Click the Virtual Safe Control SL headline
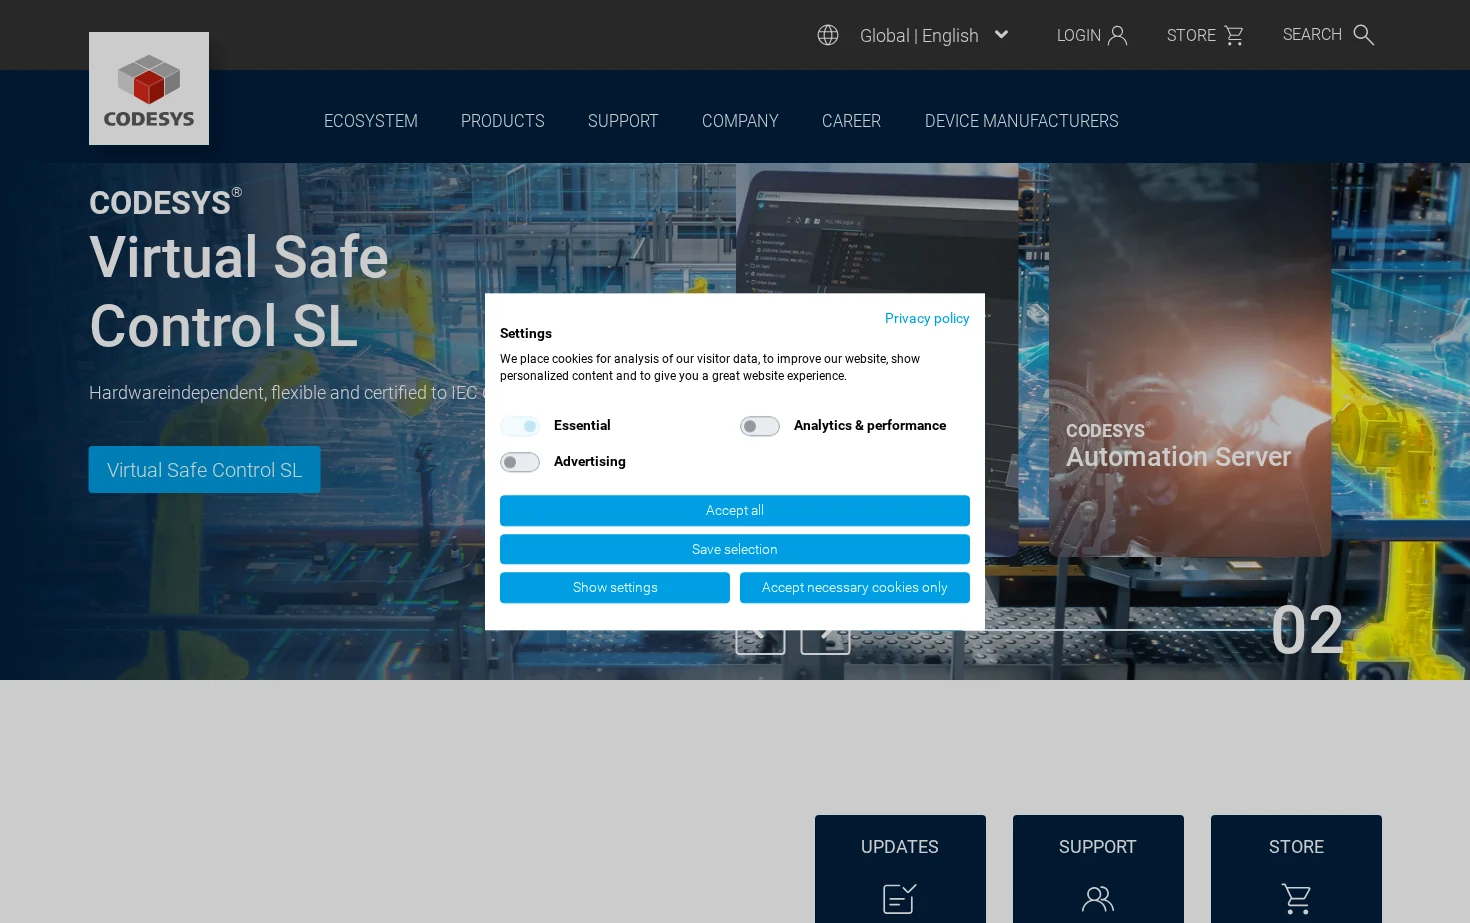The image size is (1470, 923). (239, 291)
